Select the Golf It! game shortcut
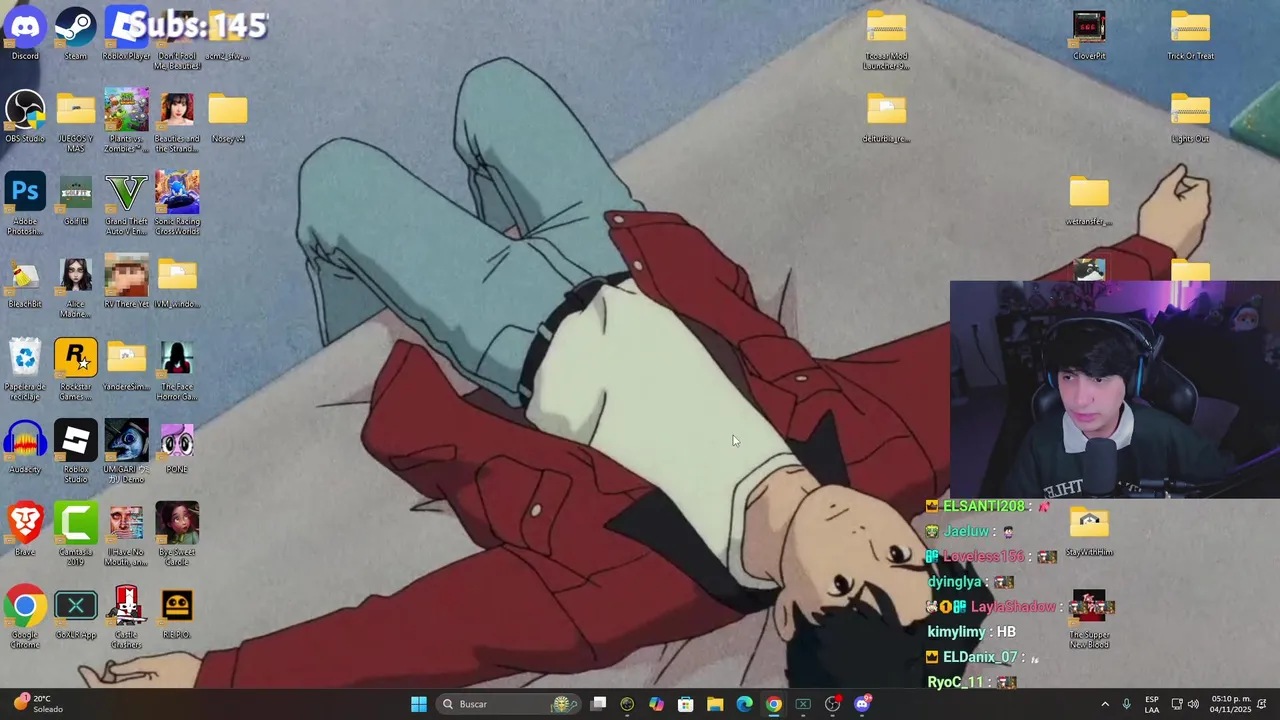This screenshot has width=1280, height=720. pos(76,199)
